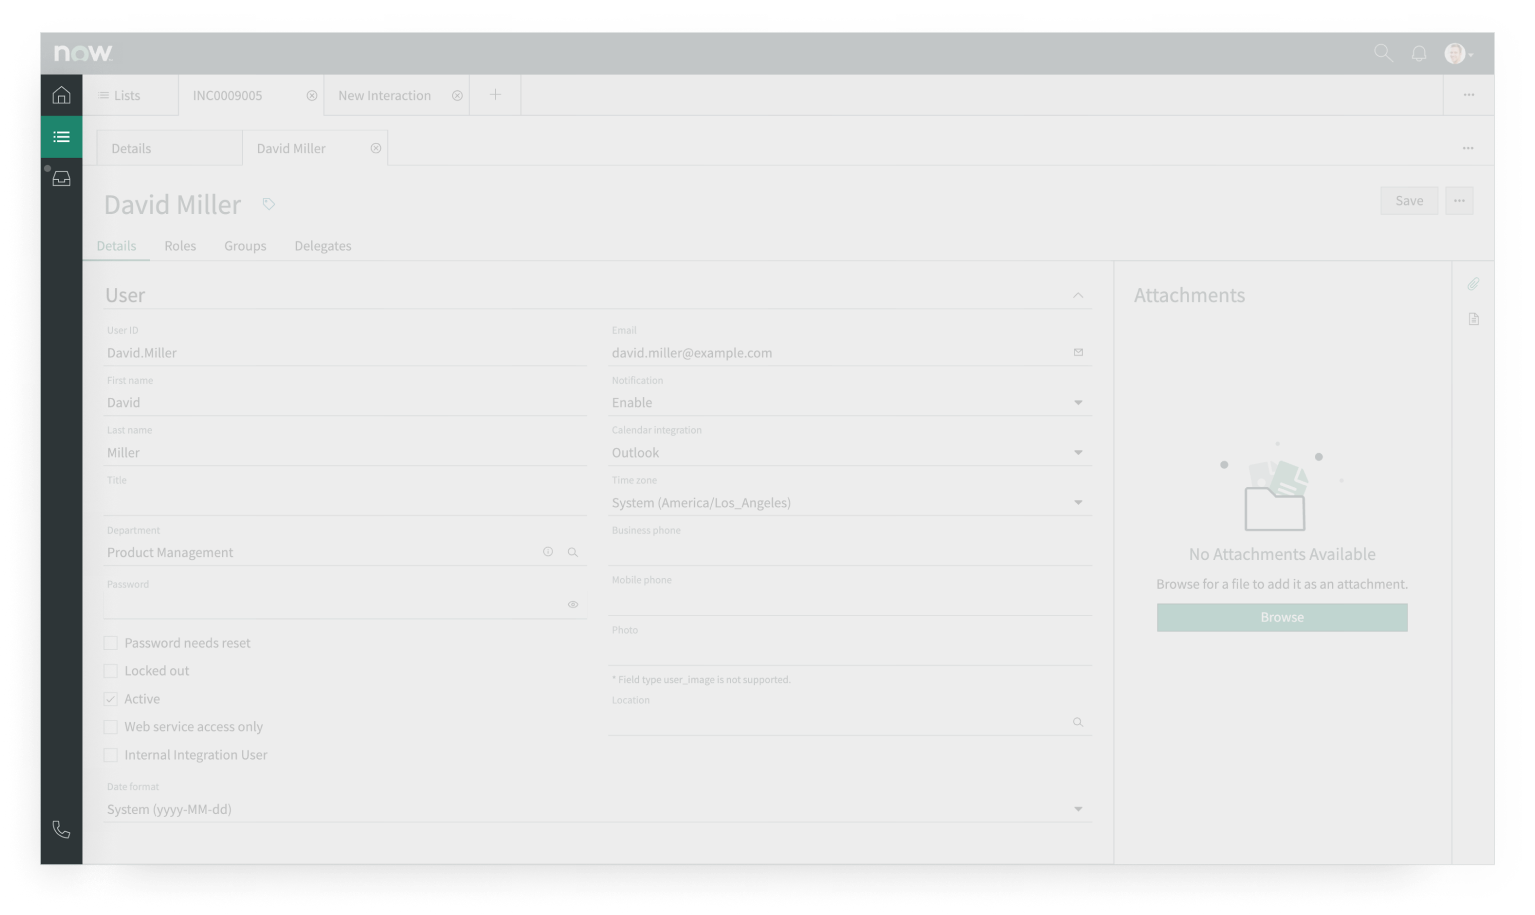The image size is (1535, 915).
Task: Click the Browse button for attachments
Action: pyautogui.click(x=1282, y=617)
